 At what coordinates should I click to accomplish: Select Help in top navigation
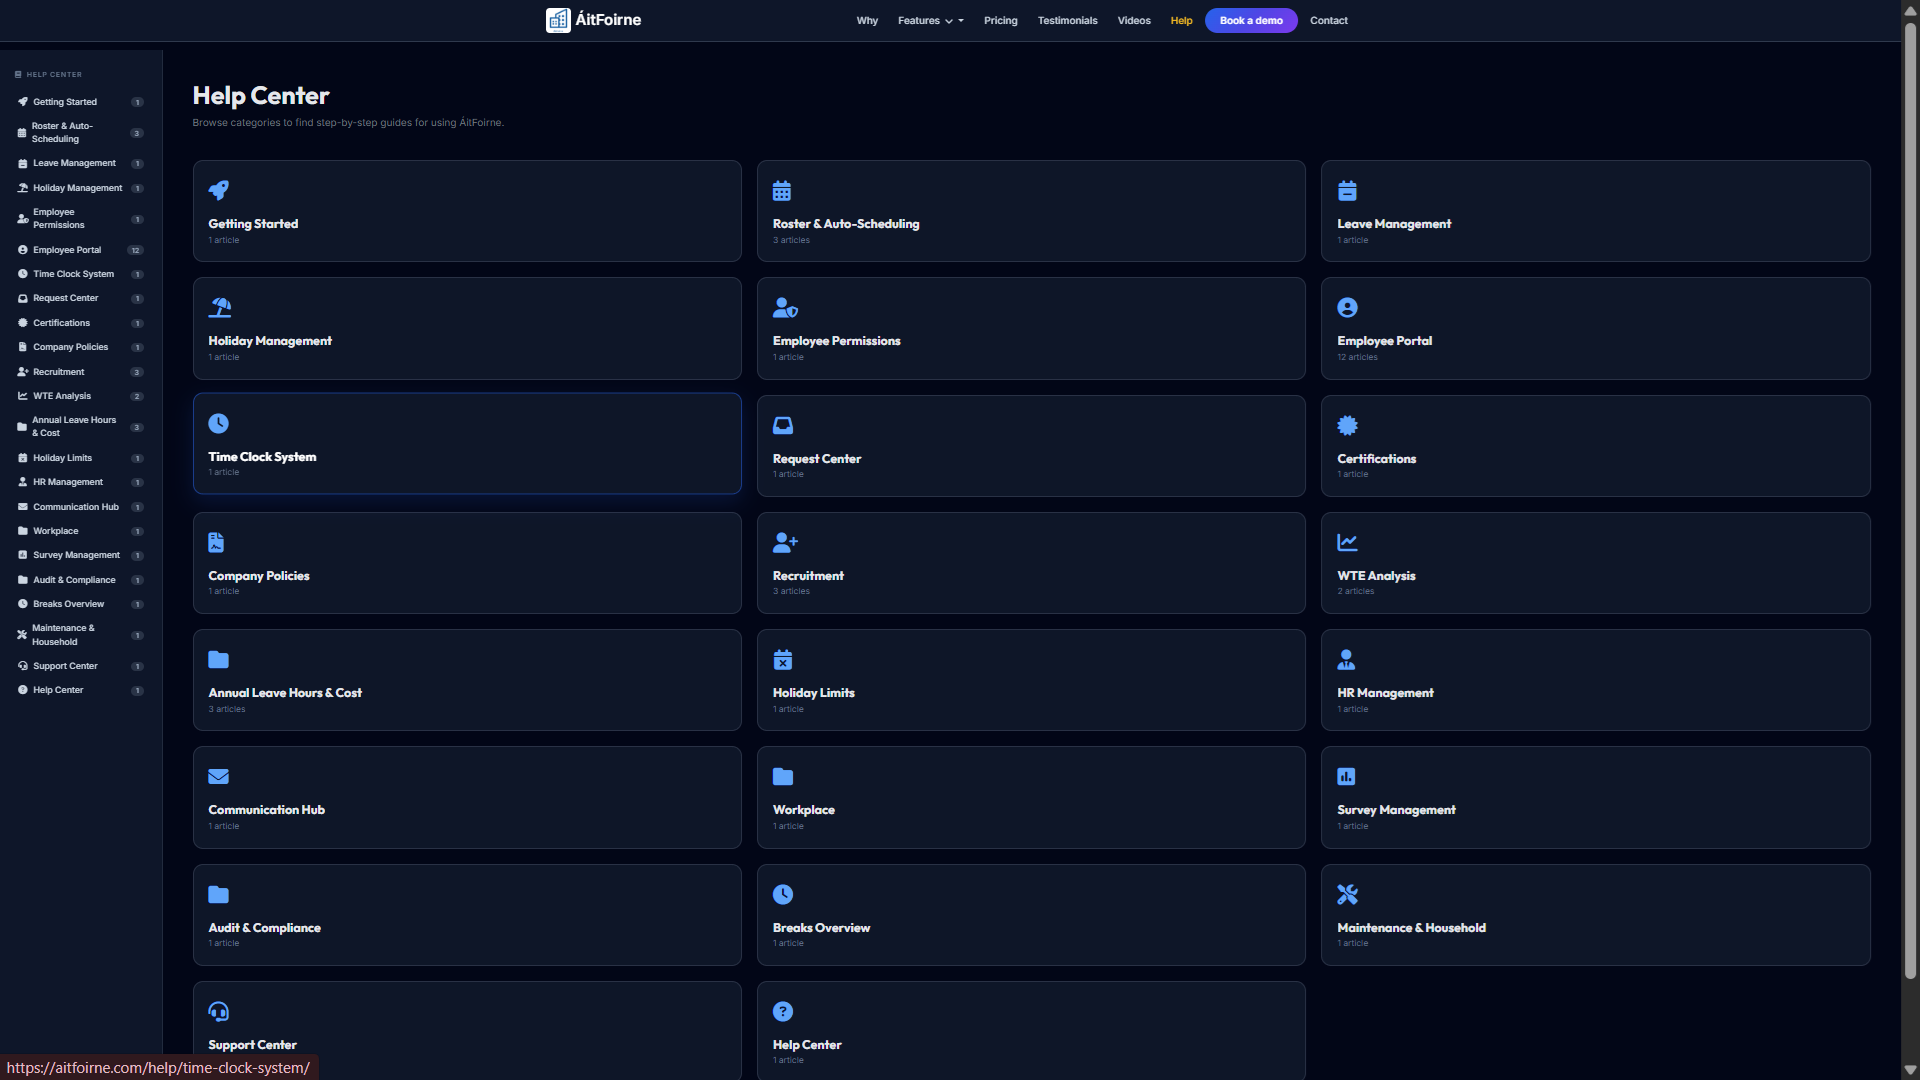click(1181, 20)
